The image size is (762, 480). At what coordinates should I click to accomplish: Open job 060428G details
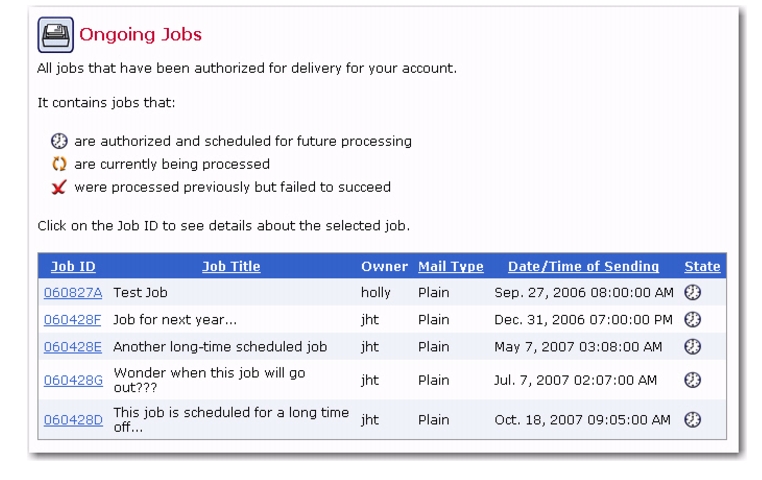click(73, 380)
